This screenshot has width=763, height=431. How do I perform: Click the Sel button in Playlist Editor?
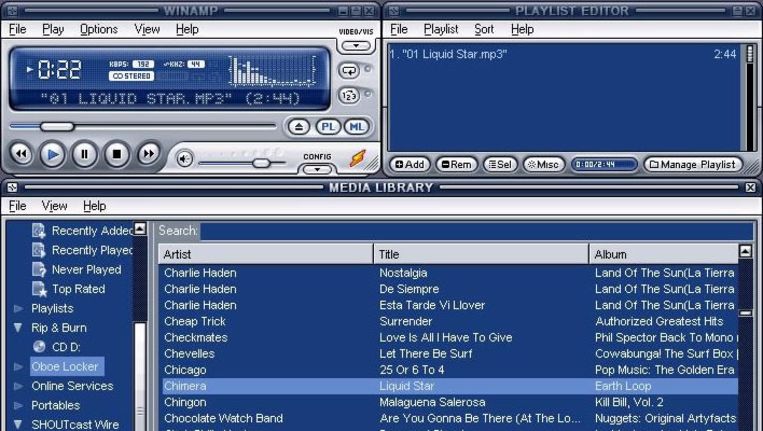500,164
